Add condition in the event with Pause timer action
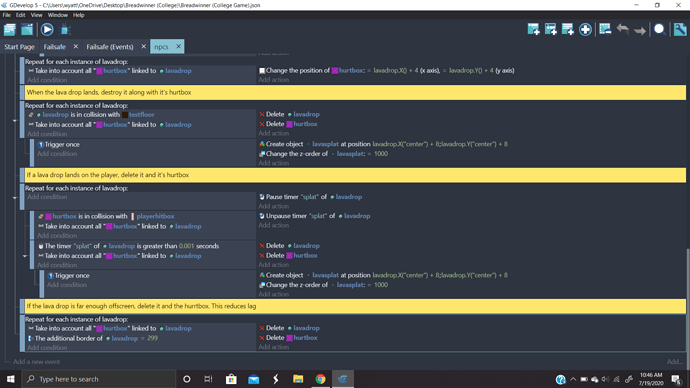The width and height of the screenshot is (690, 388). 47,197
